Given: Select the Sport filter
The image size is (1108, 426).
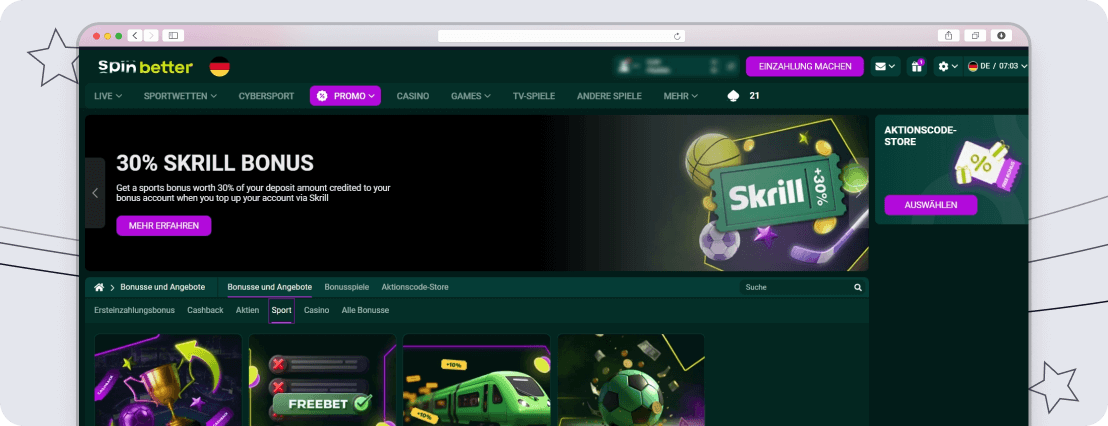Looking at the screenshot, I should pos(281,310).
